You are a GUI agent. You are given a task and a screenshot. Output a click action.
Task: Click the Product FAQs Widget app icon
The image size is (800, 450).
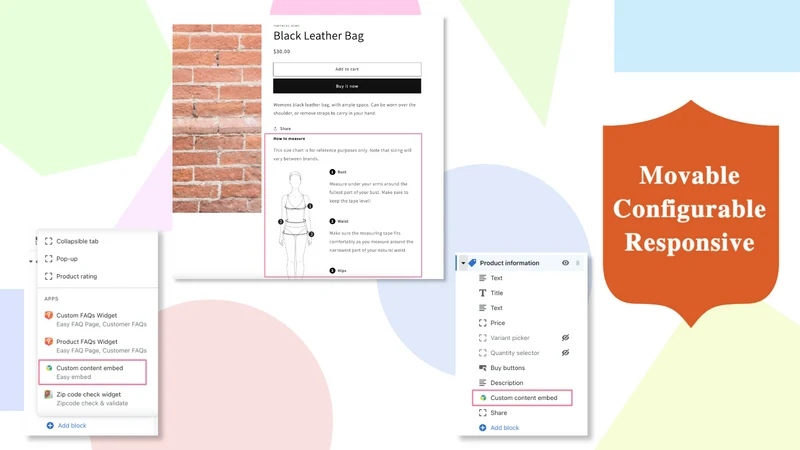(48, 341)
